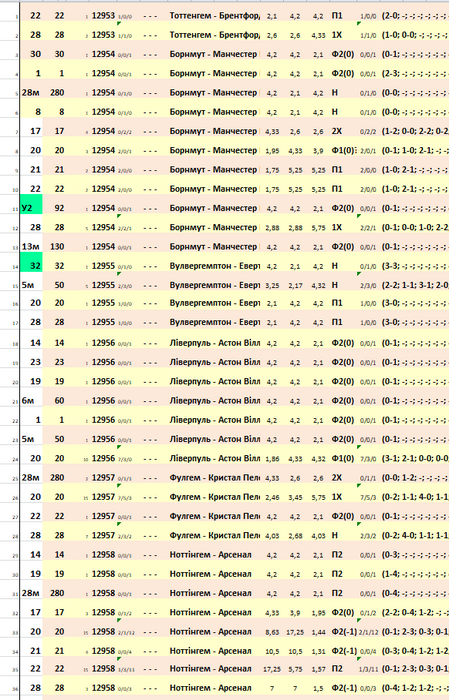Select "4,33" in the Тоттенгем 1Х row
This screenshot has width=449, height=700.
[x=318, y=35]
